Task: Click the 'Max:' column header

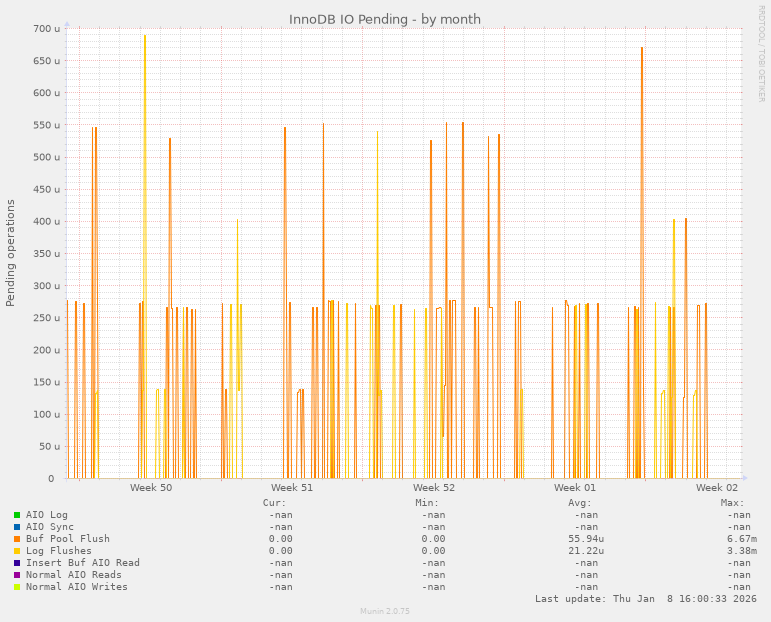Action: pyautogui.click(x=733, y=503)
